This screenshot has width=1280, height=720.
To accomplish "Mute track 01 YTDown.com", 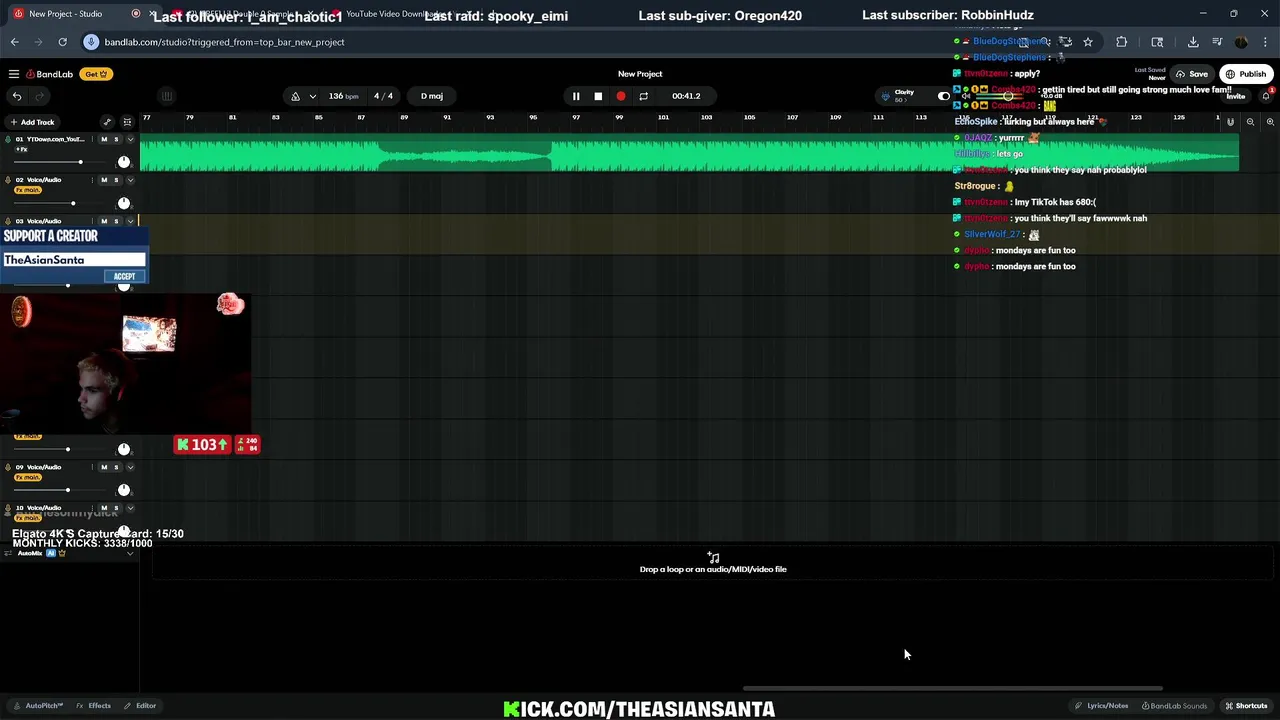I will (x=104, y=139).
